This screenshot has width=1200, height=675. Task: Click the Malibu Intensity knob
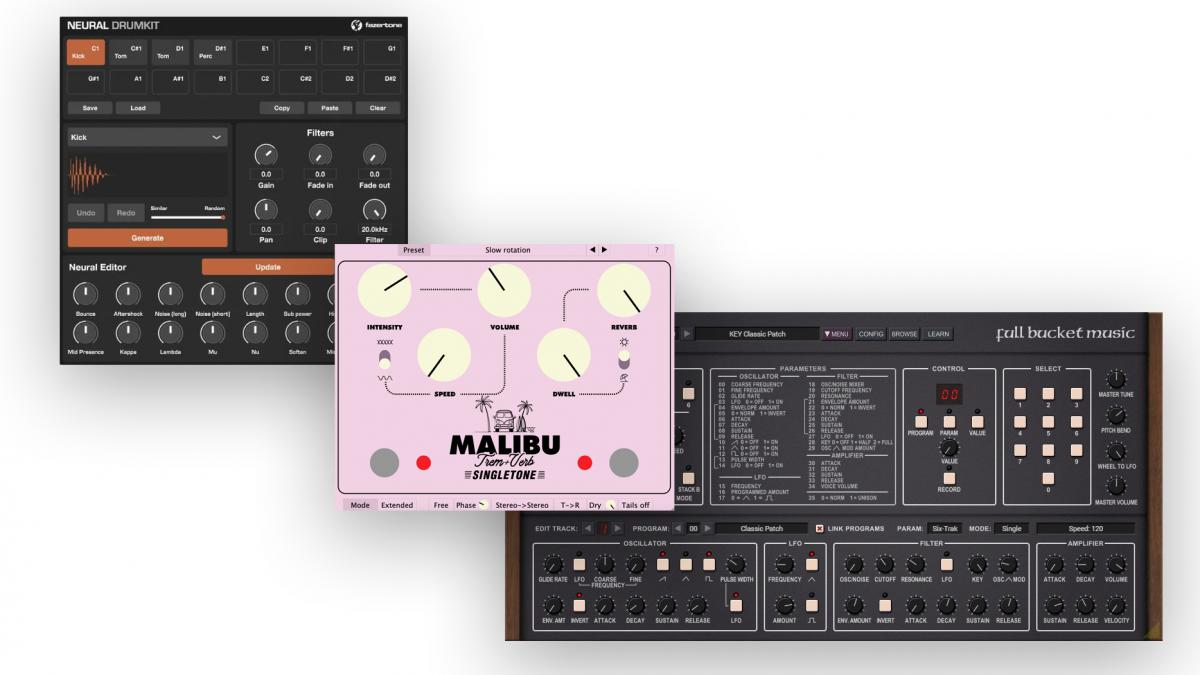click(385, 289)
